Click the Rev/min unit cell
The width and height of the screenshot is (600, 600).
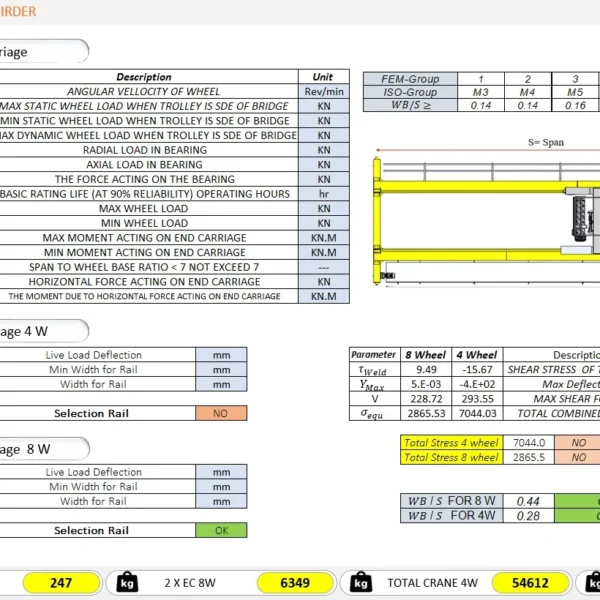point(324,91)
